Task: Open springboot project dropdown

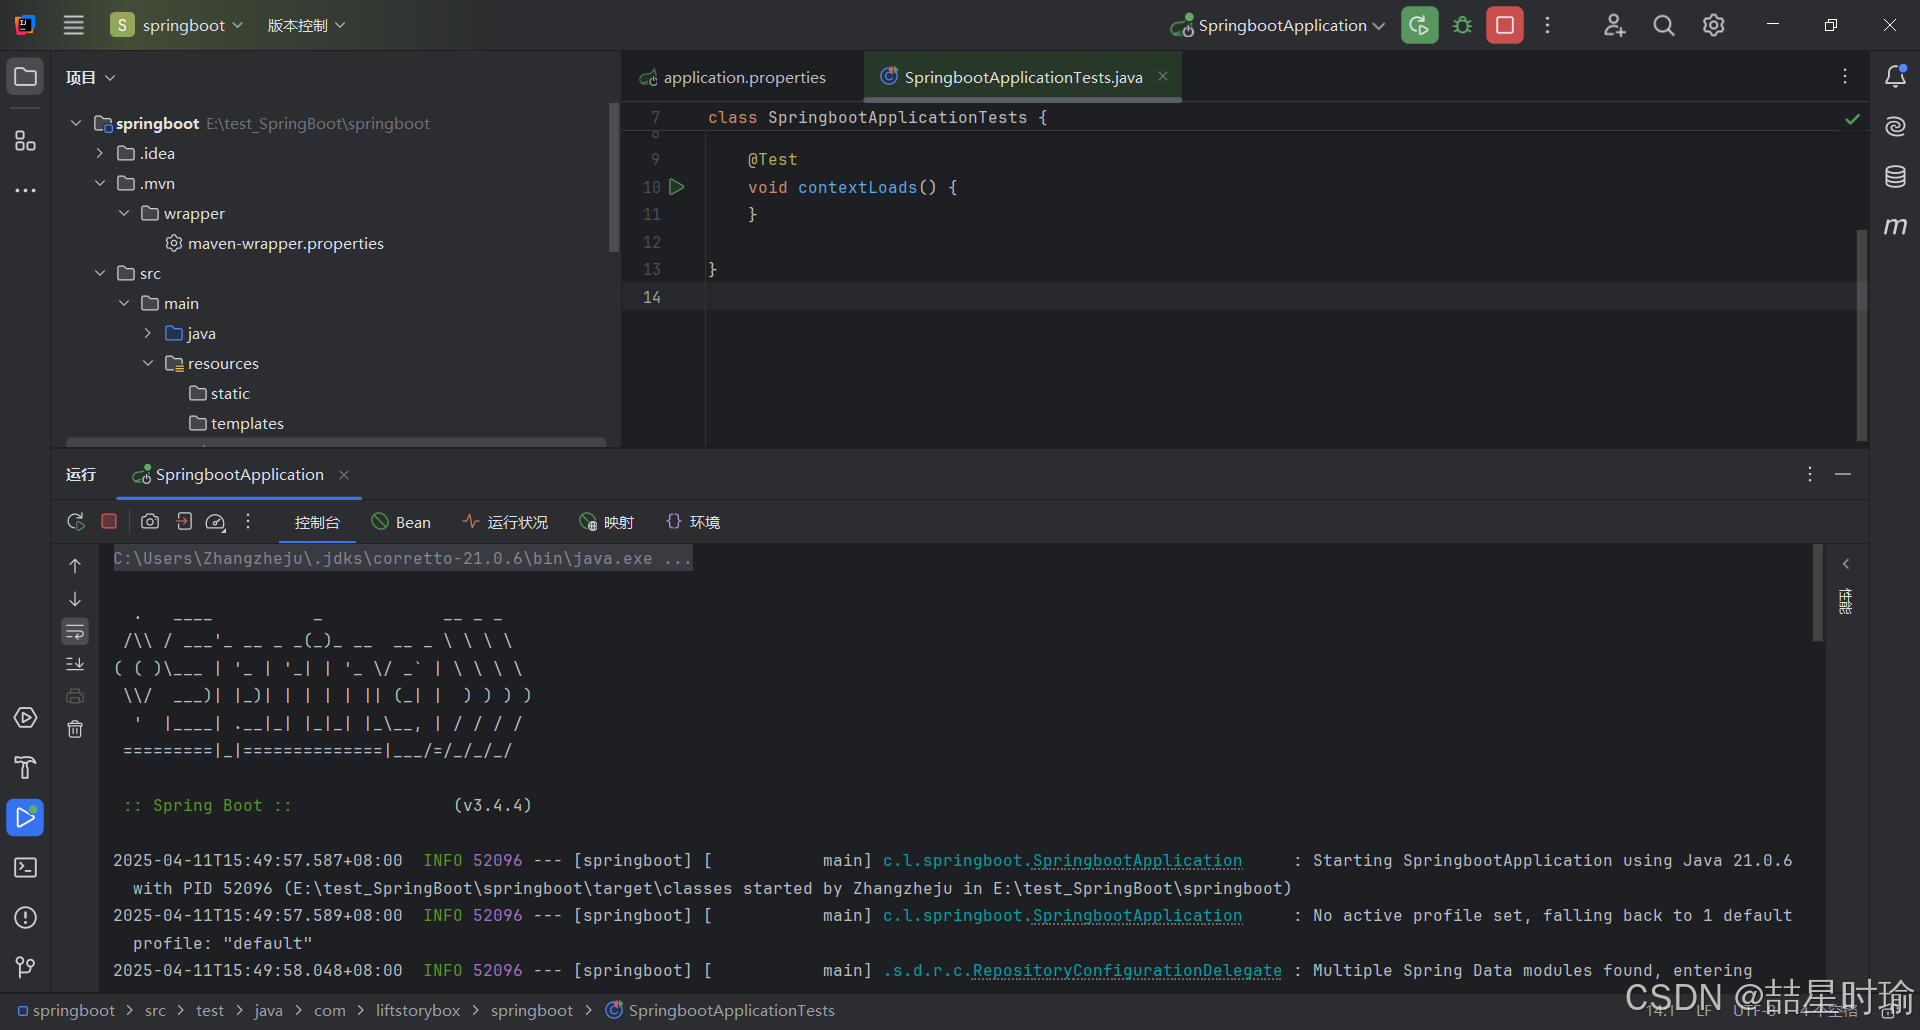Action: click(x=178, y=25)
